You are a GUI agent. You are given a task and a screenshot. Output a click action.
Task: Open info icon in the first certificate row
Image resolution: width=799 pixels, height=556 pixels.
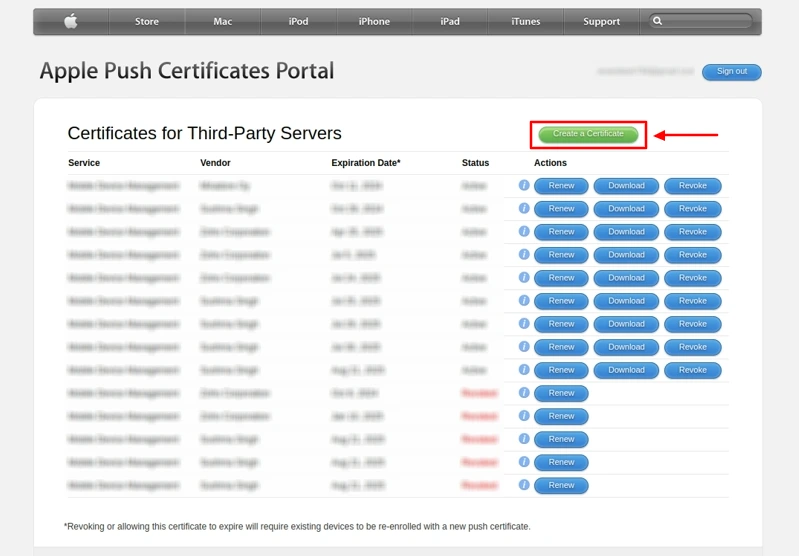pyautogui.click(x=524, y=185)
